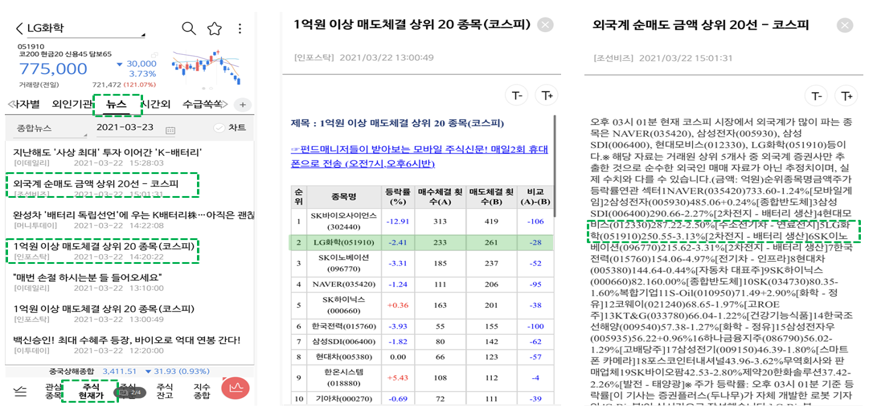Viewport: 873px width, 414px height.
Task: Click the 매수체결 횟수(A) column header
Action: (x=441, y=196)
